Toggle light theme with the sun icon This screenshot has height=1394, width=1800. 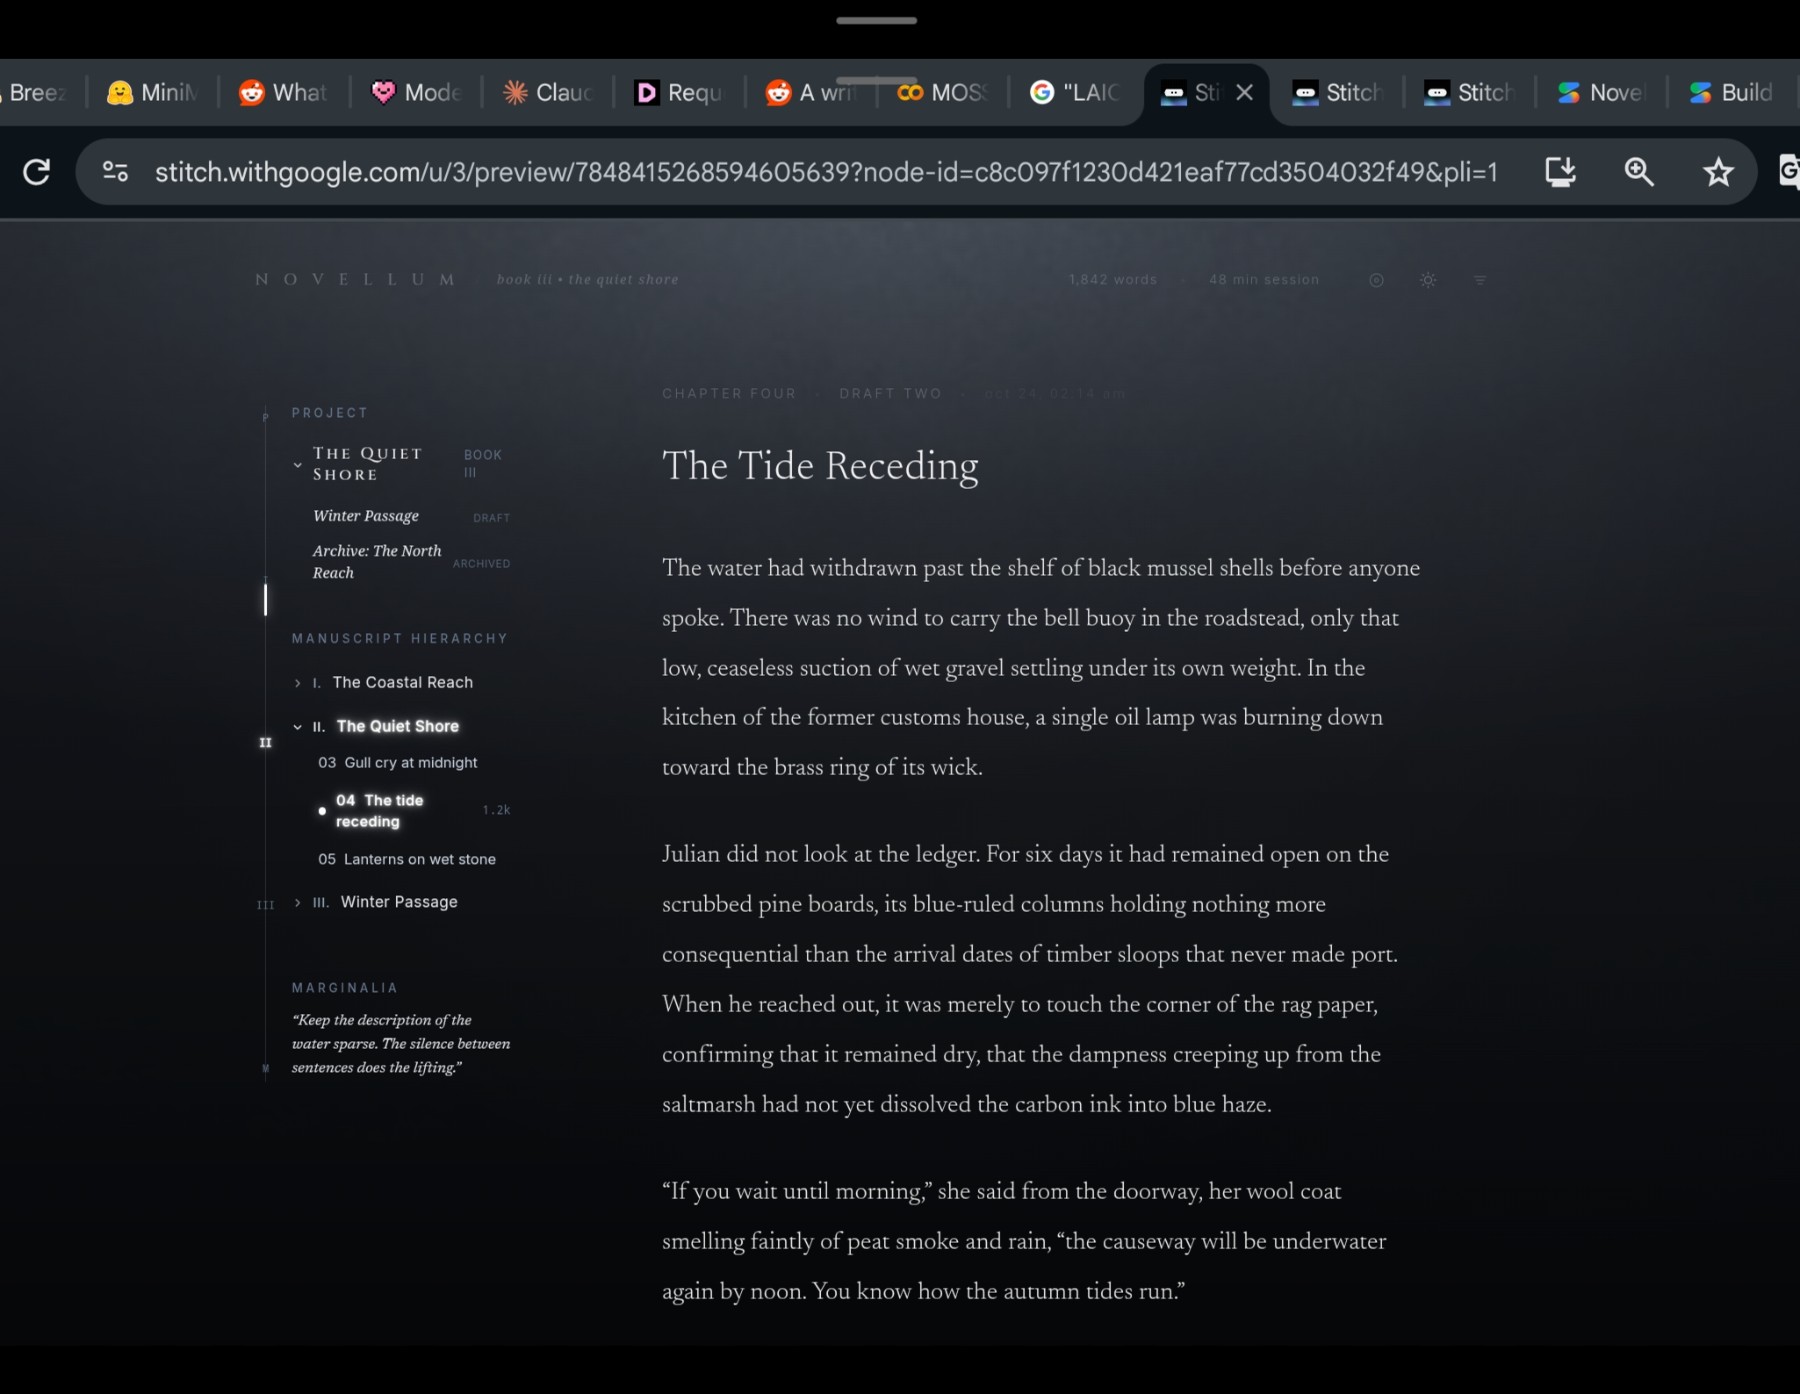pos(1428,280)
